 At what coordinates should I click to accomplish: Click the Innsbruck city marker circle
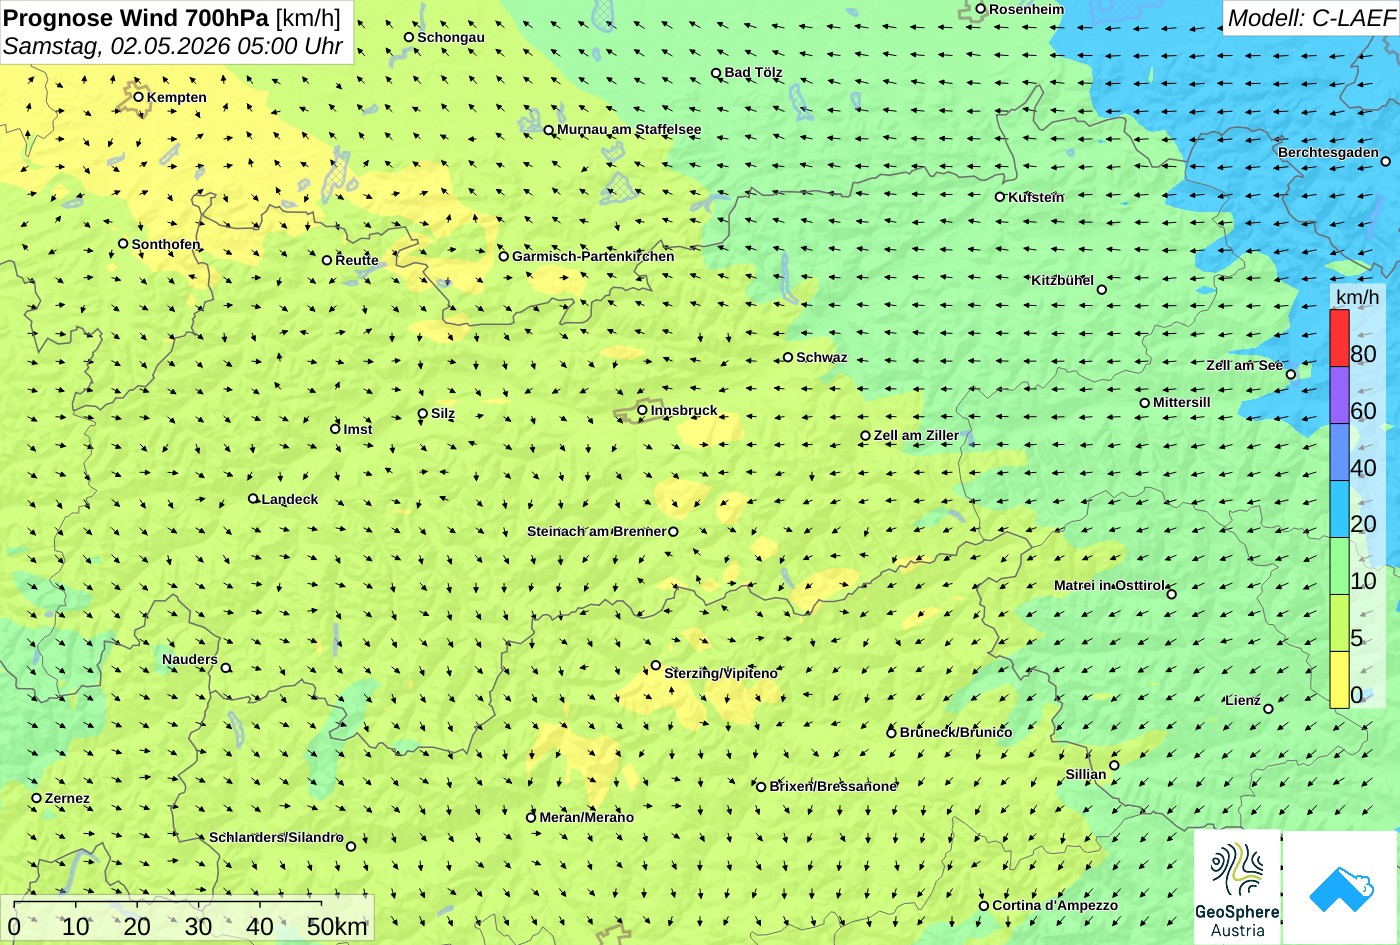[x=642, y=410]
